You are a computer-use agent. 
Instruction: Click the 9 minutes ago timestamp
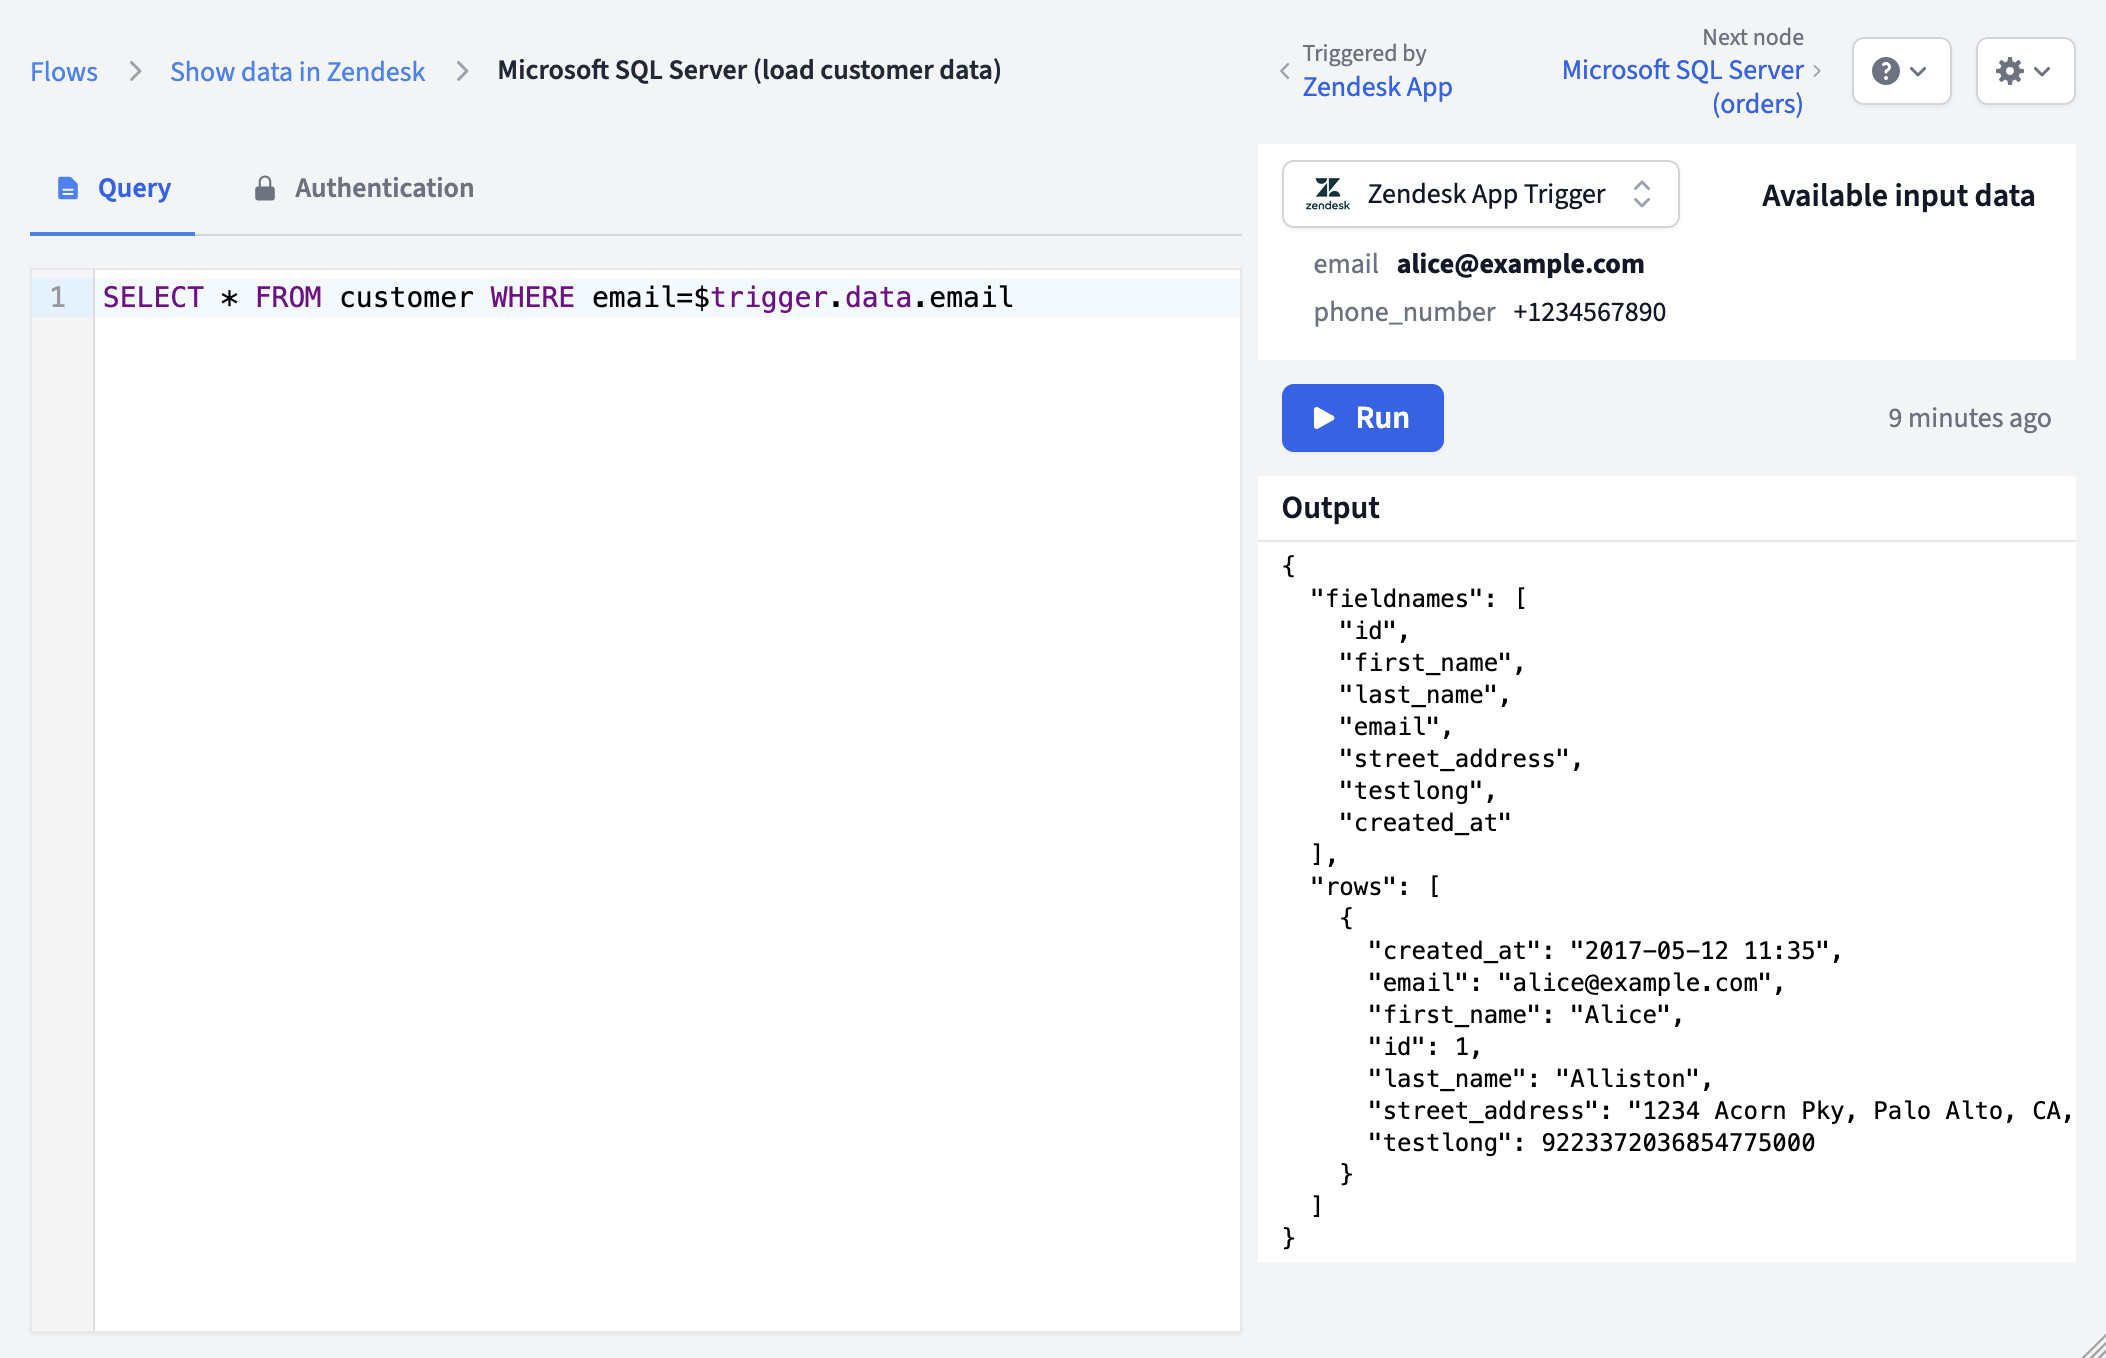tap(1969, 418)
